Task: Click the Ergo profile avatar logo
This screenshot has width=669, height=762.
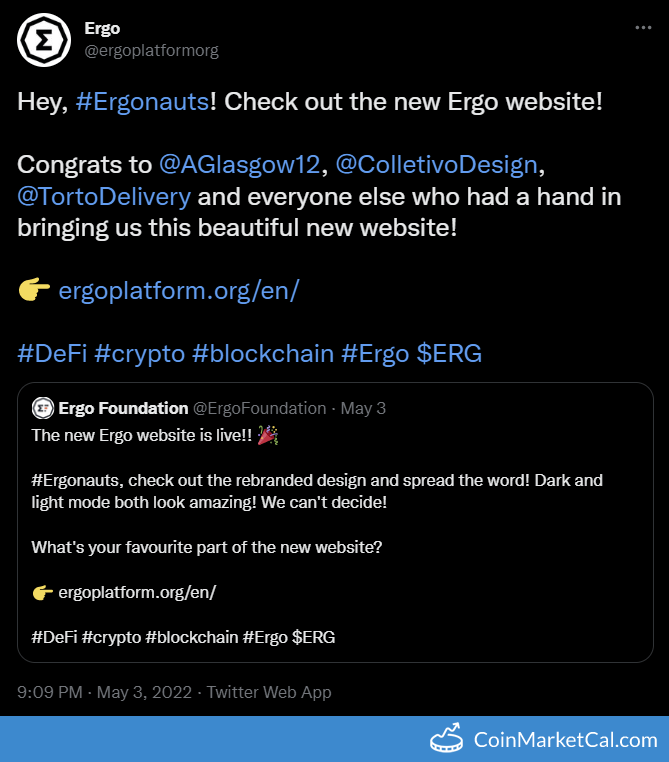Action: coord(43,42)
